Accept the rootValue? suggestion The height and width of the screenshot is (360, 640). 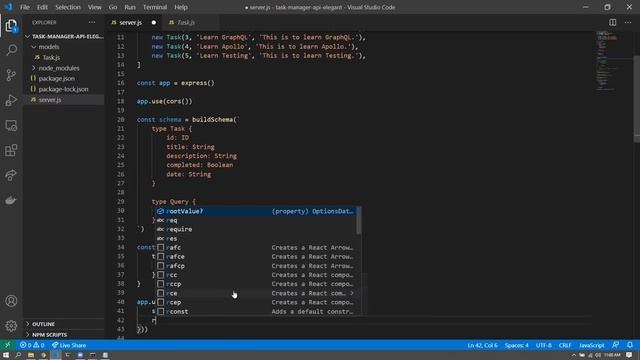click(256, 211)
